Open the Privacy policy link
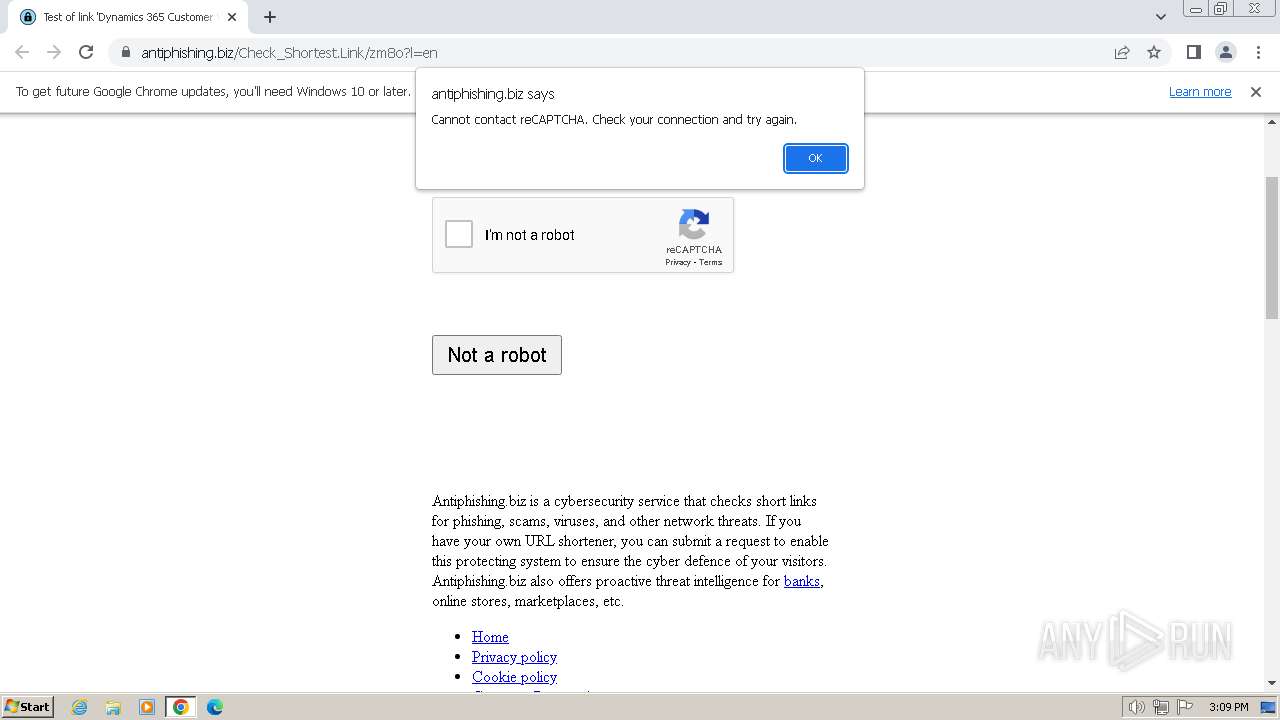Screen dimensions: 1280x720 click(x=514, y=657)
